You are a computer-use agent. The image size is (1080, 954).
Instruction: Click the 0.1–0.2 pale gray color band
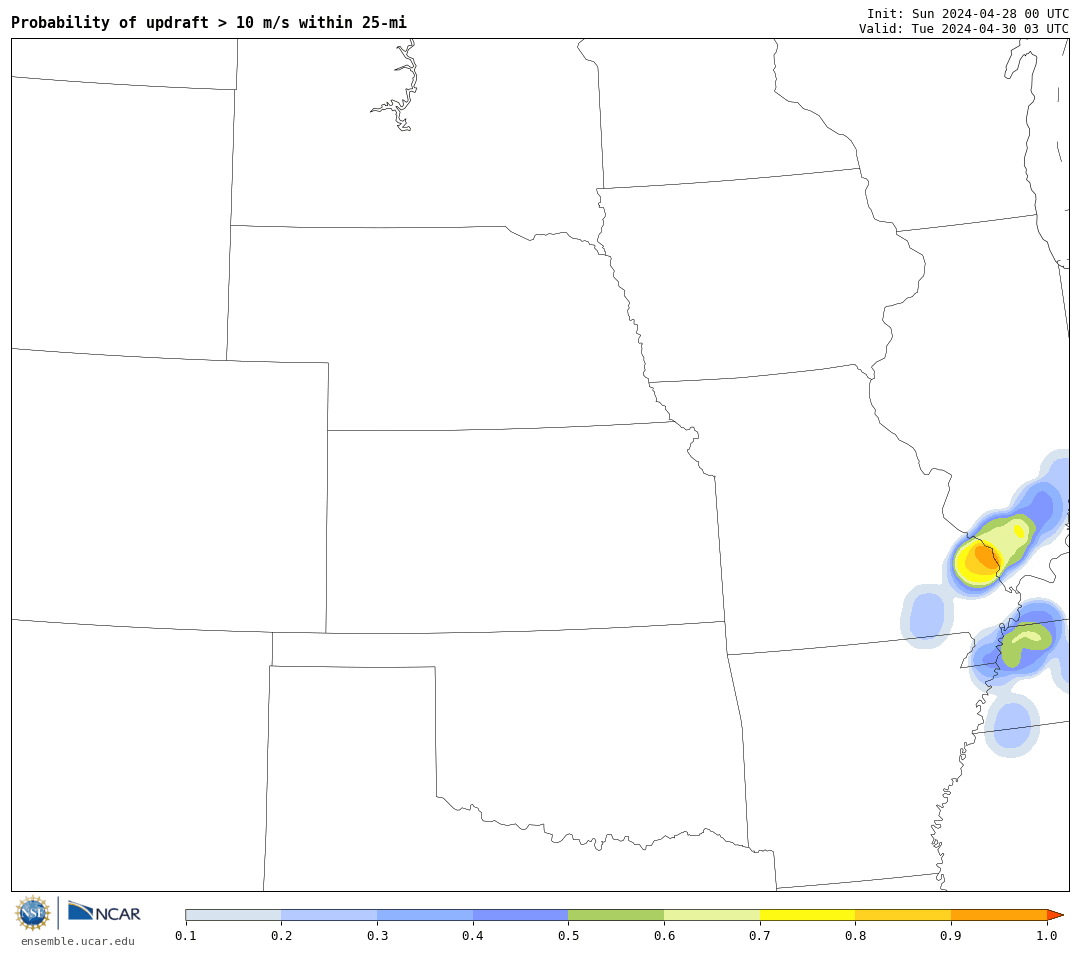click(233, 915)
